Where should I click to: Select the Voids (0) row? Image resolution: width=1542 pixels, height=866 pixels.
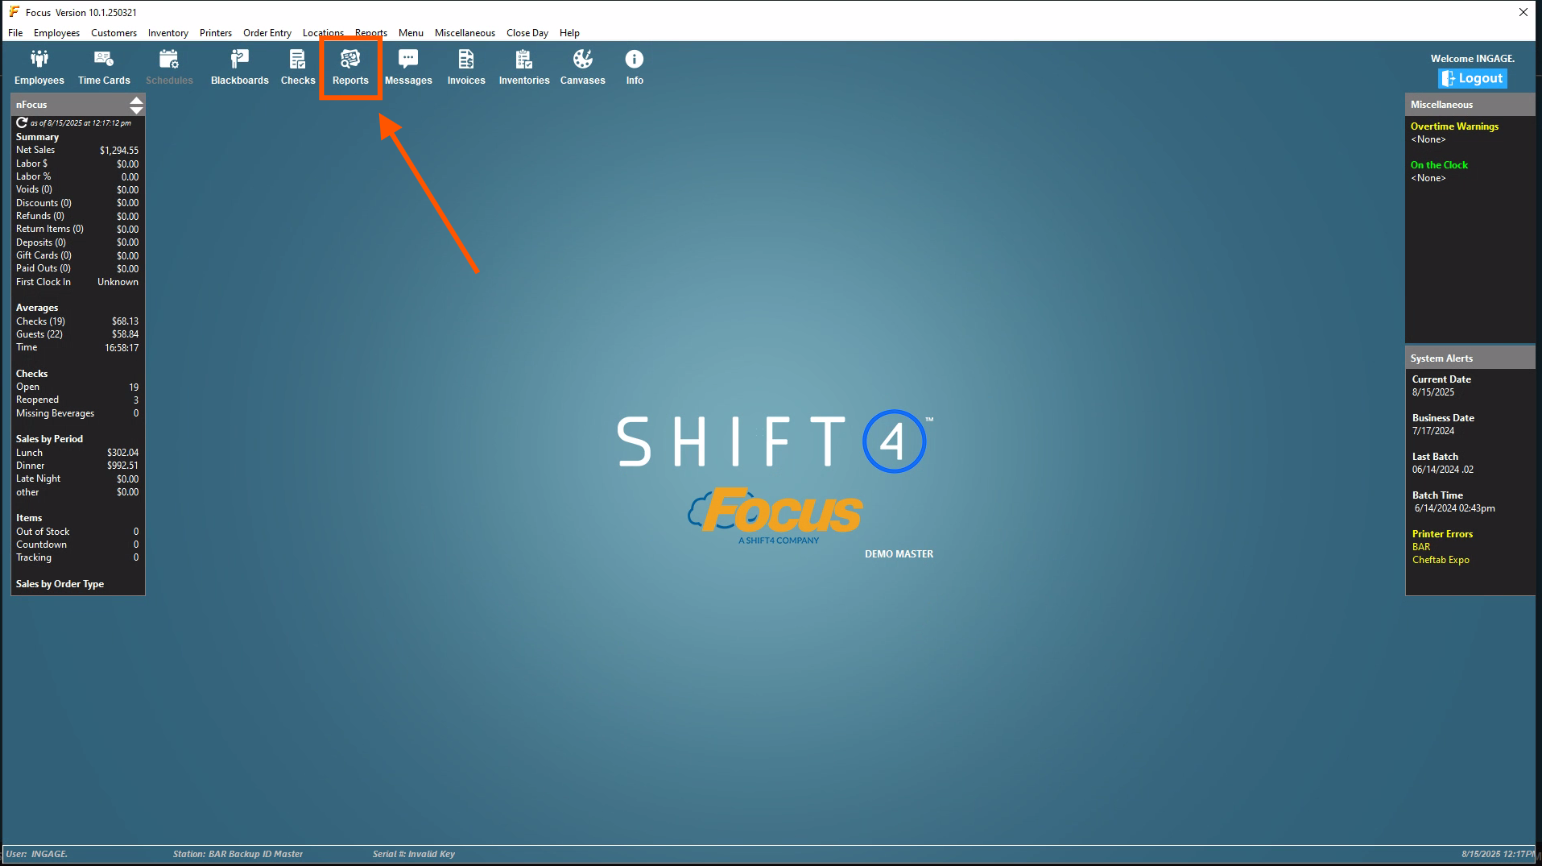(77, 189)
